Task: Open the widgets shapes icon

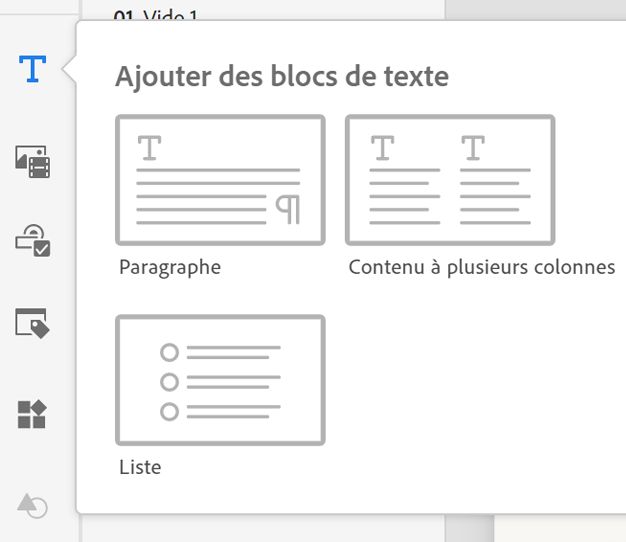Action: pos(32,414)
